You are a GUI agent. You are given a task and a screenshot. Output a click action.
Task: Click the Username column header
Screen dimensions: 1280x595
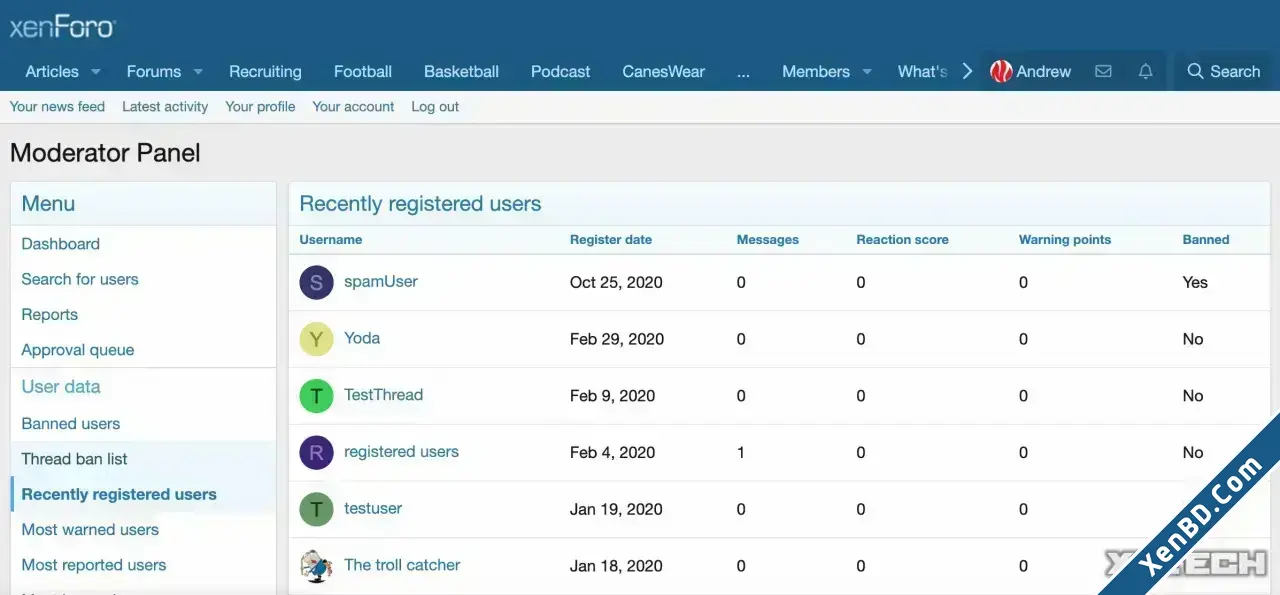click(x=331, y=240)
